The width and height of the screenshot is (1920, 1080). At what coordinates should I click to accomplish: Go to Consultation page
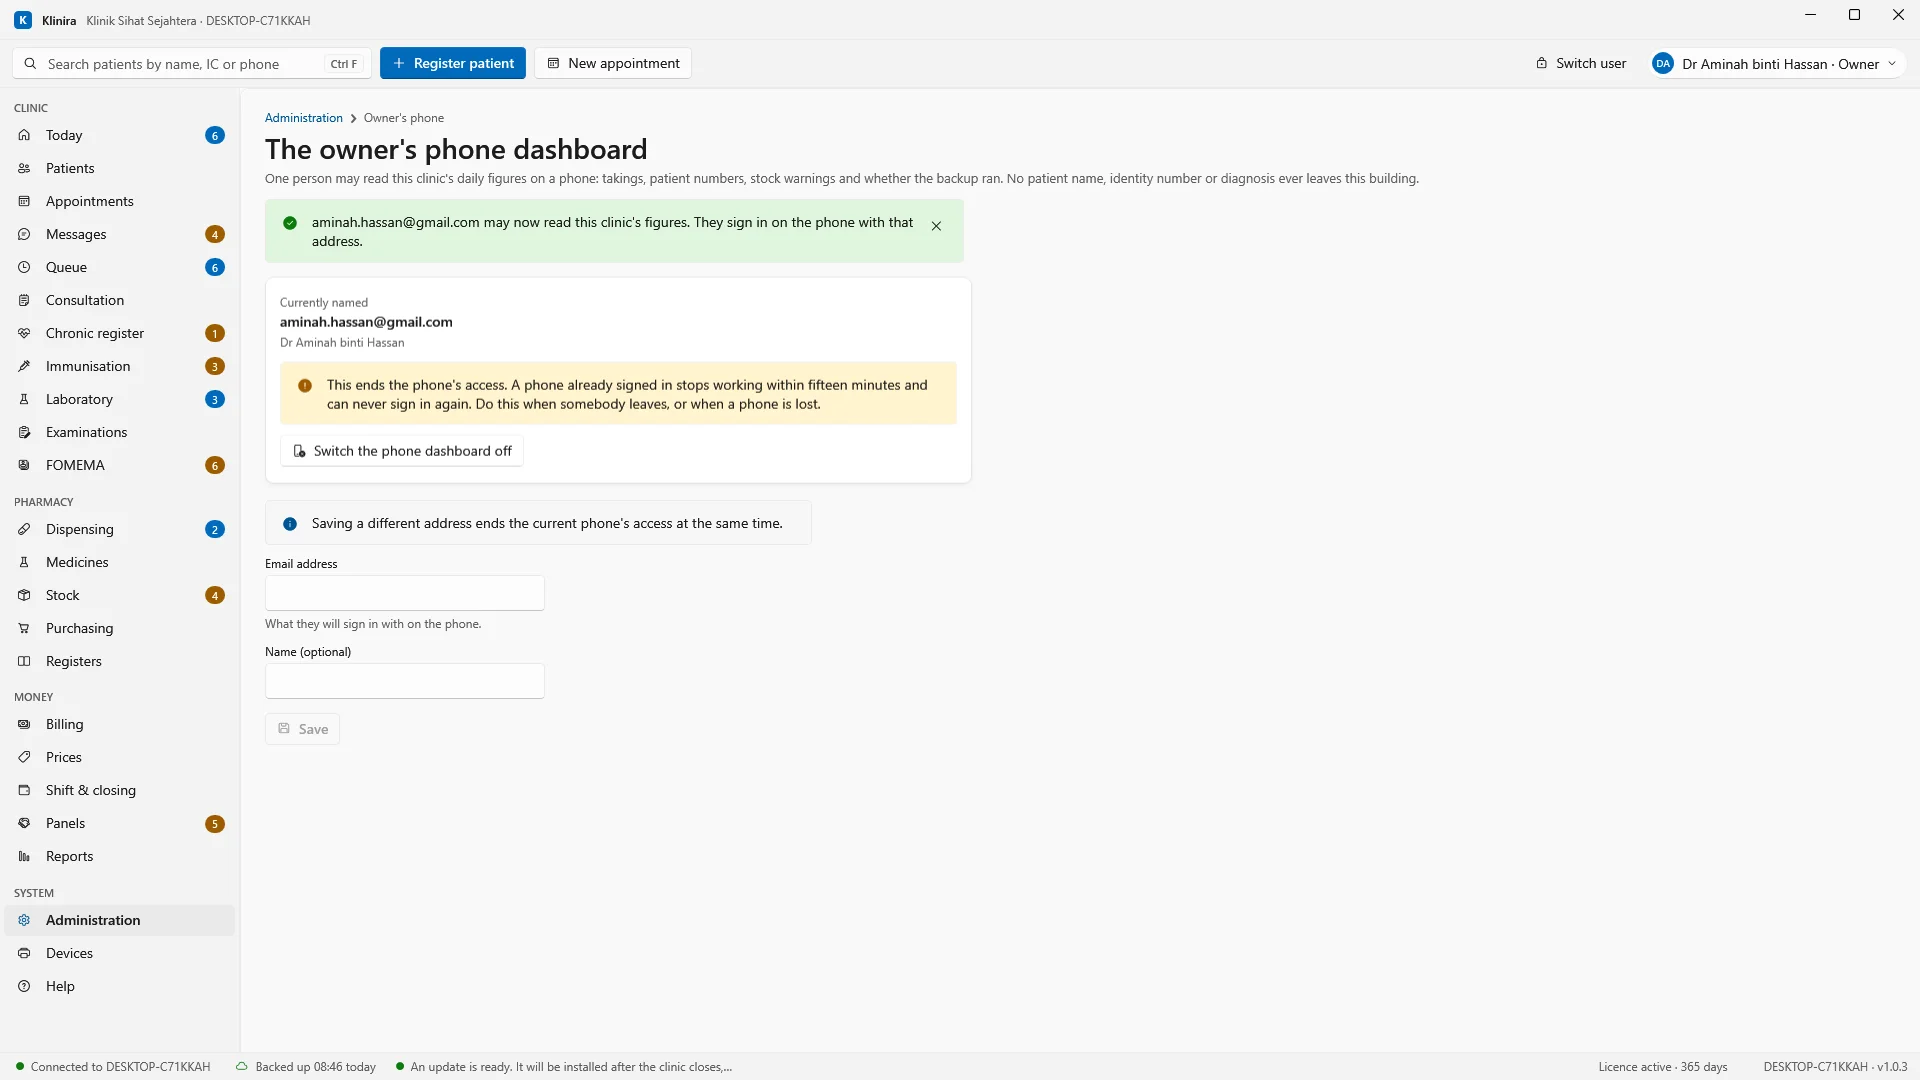point(120,300)
